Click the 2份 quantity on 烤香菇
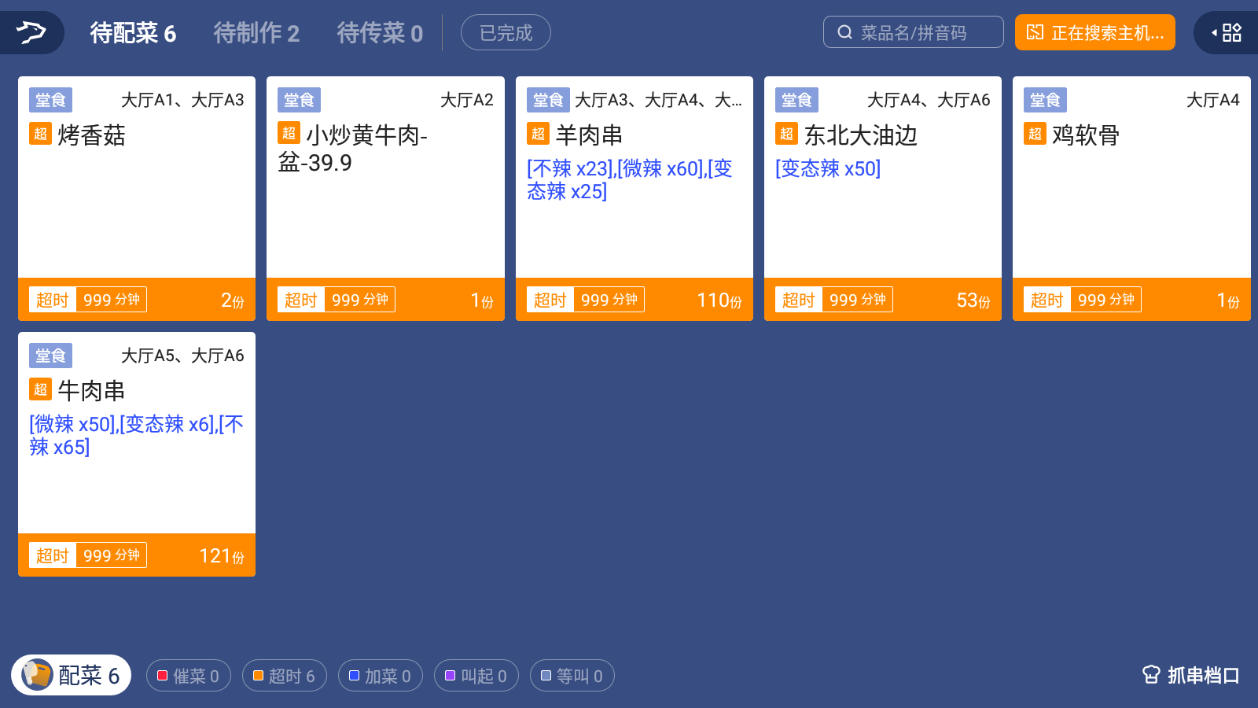 [232, 300]
